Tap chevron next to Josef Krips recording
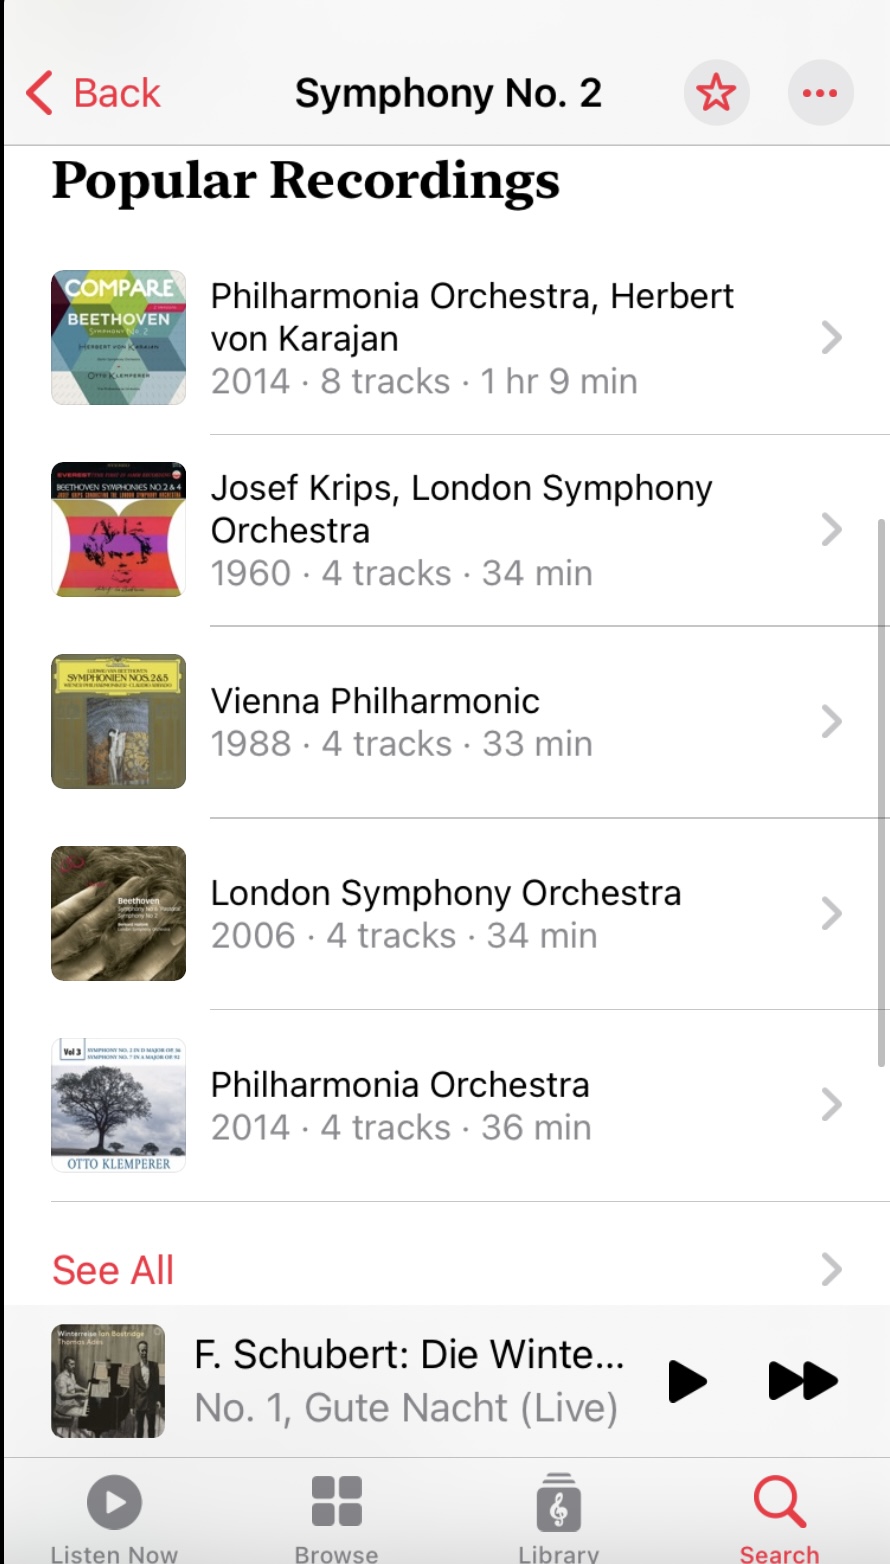 (x=831, y=530)
